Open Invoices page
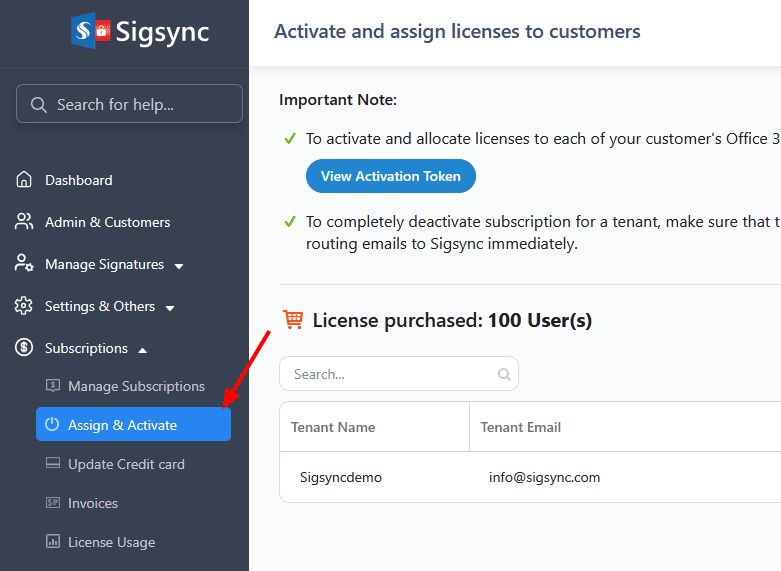Viewport: 781px width, 571px height. point(93,503)
